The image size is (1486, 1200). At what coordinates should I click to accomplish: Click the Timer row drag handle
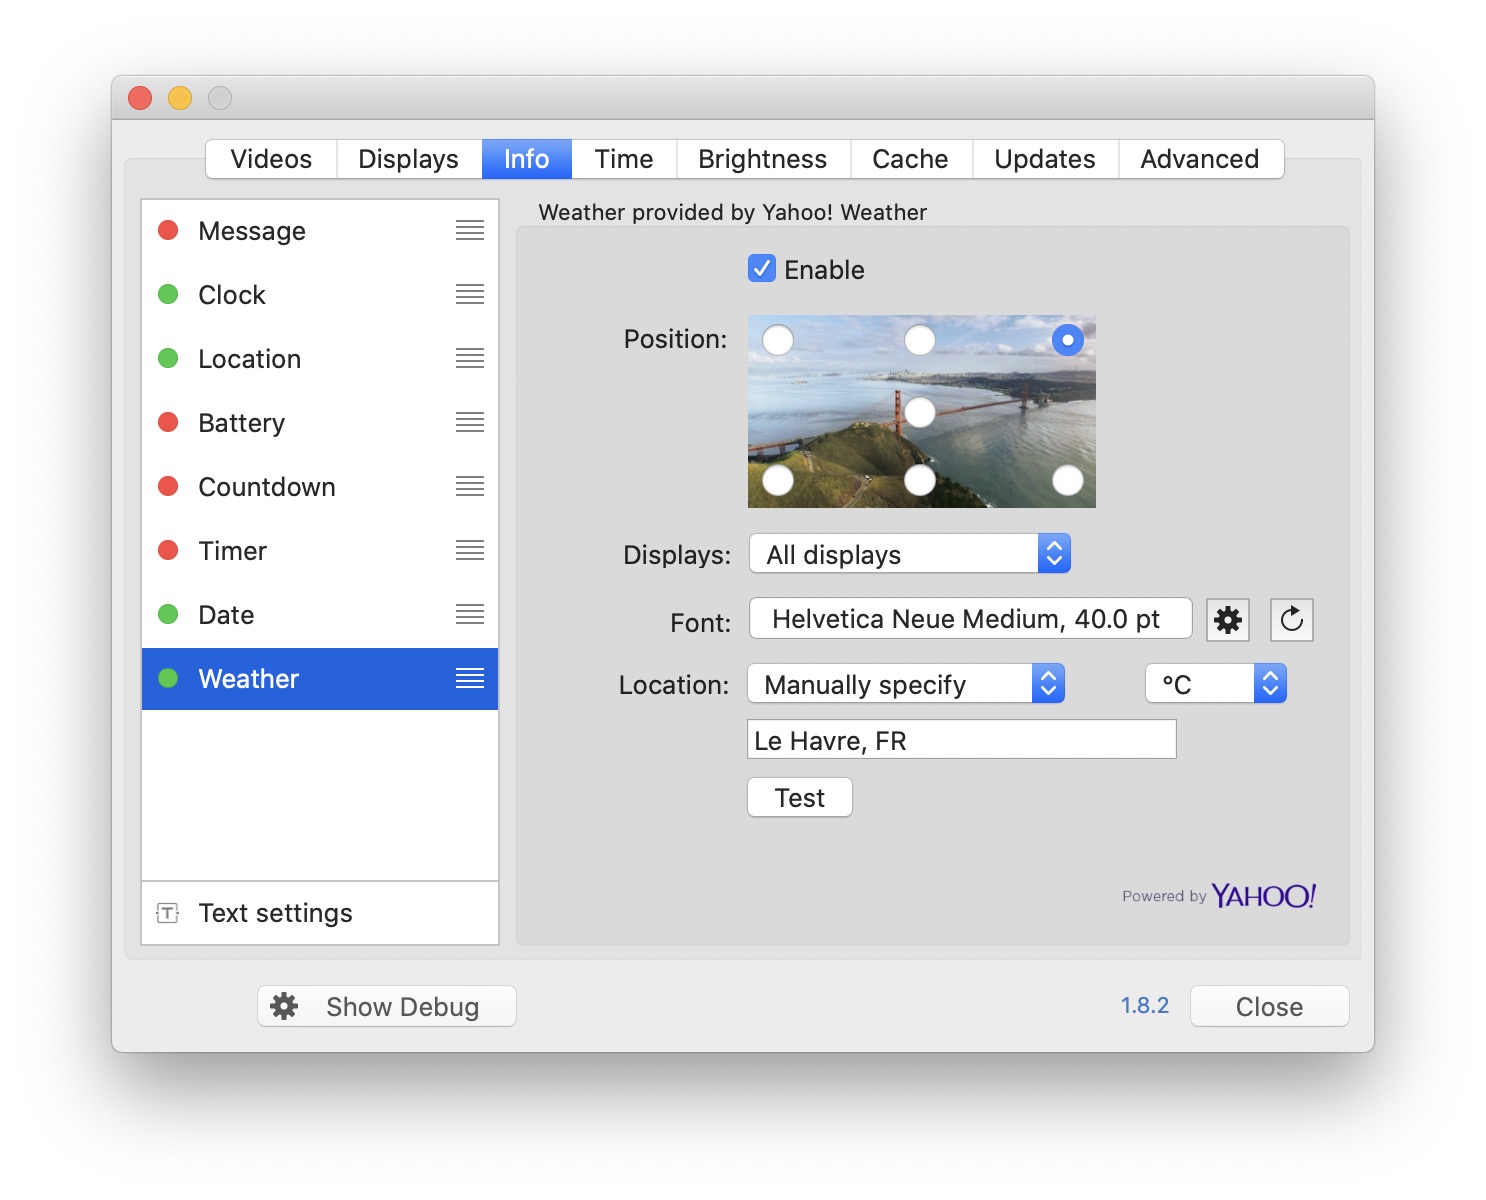coord(470,551)
